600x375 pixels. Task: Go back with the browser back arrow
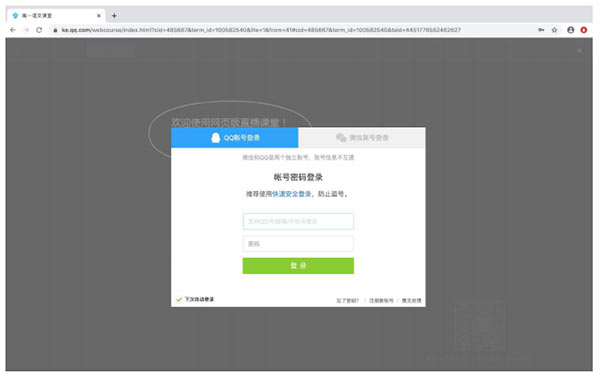click(x=13, y=30)
